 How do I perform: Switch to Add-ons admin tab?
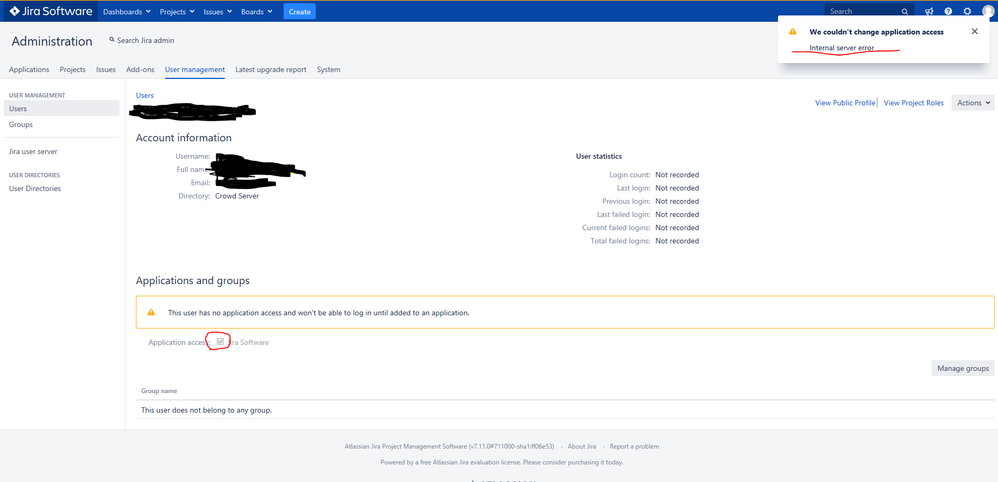pyautogui.click(x=140, y=69)
